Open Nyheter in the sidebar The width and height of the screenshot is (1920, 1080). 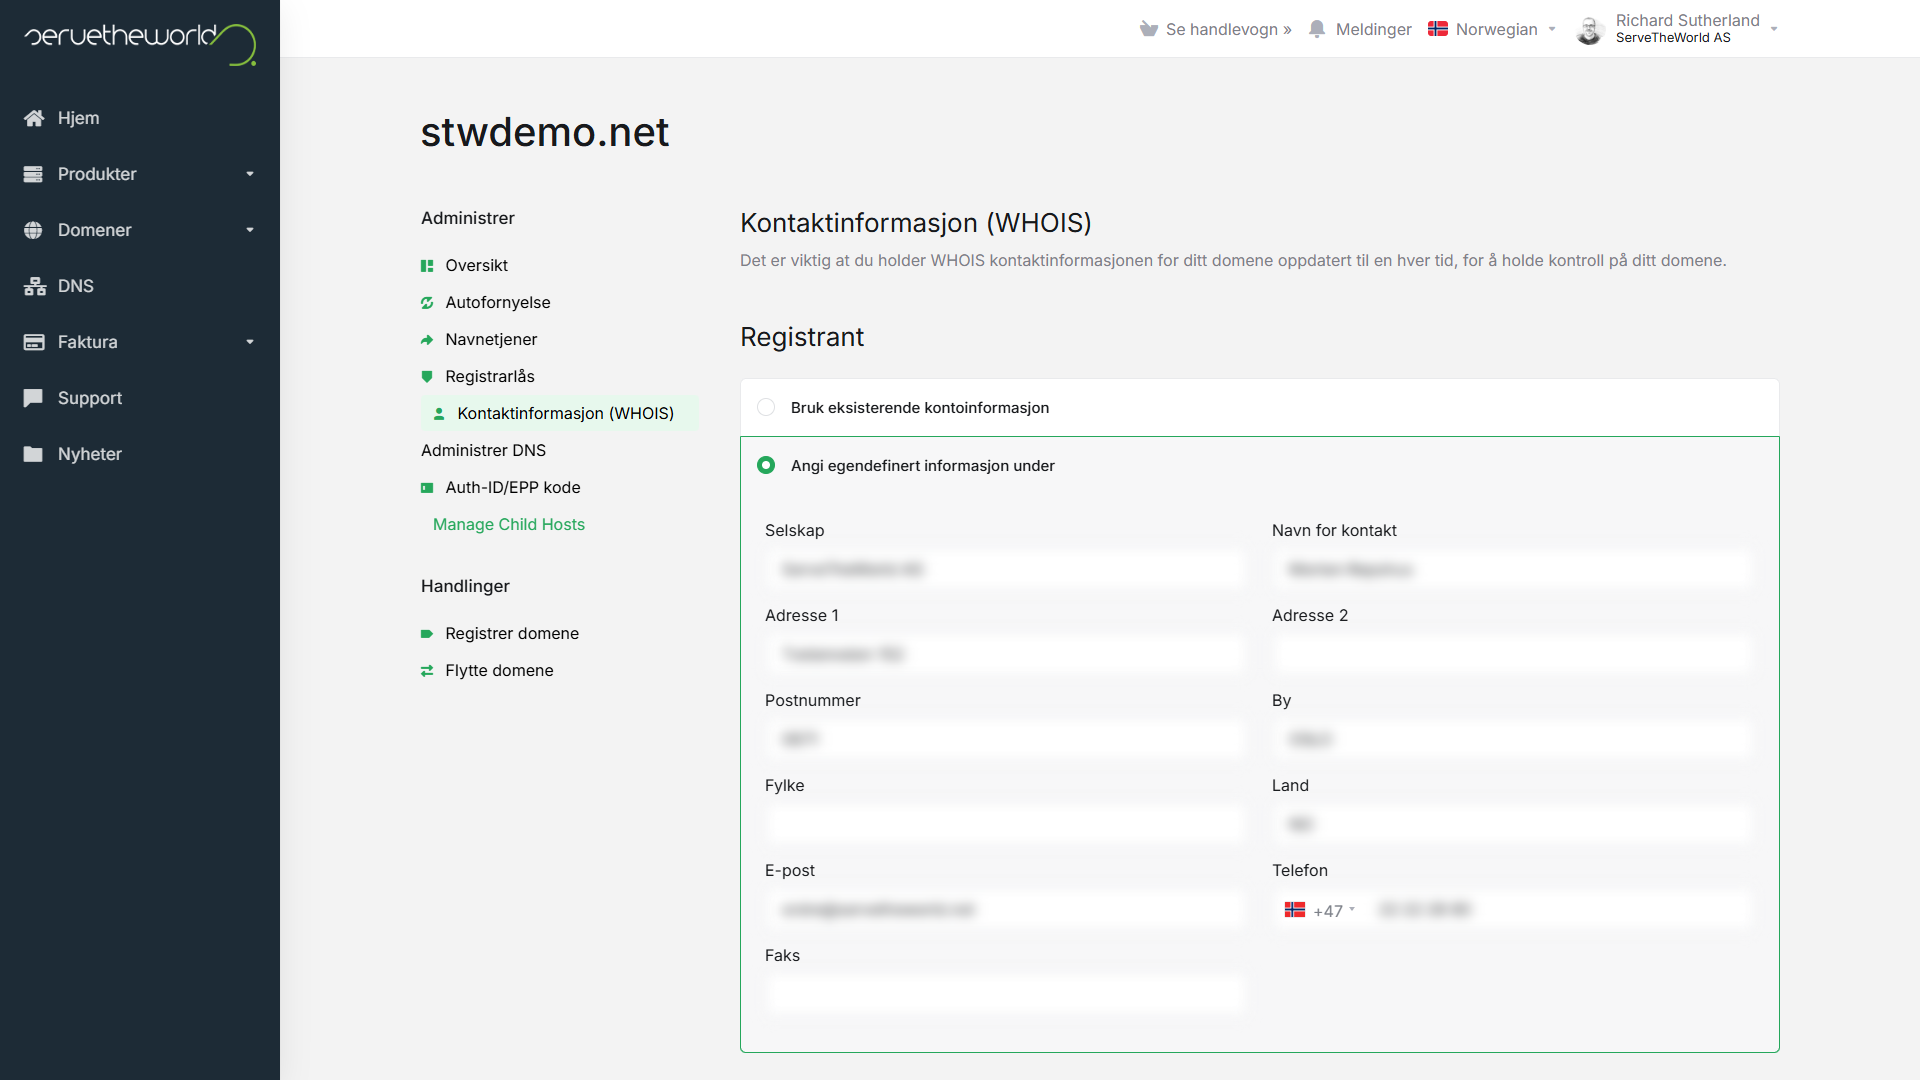90,454
